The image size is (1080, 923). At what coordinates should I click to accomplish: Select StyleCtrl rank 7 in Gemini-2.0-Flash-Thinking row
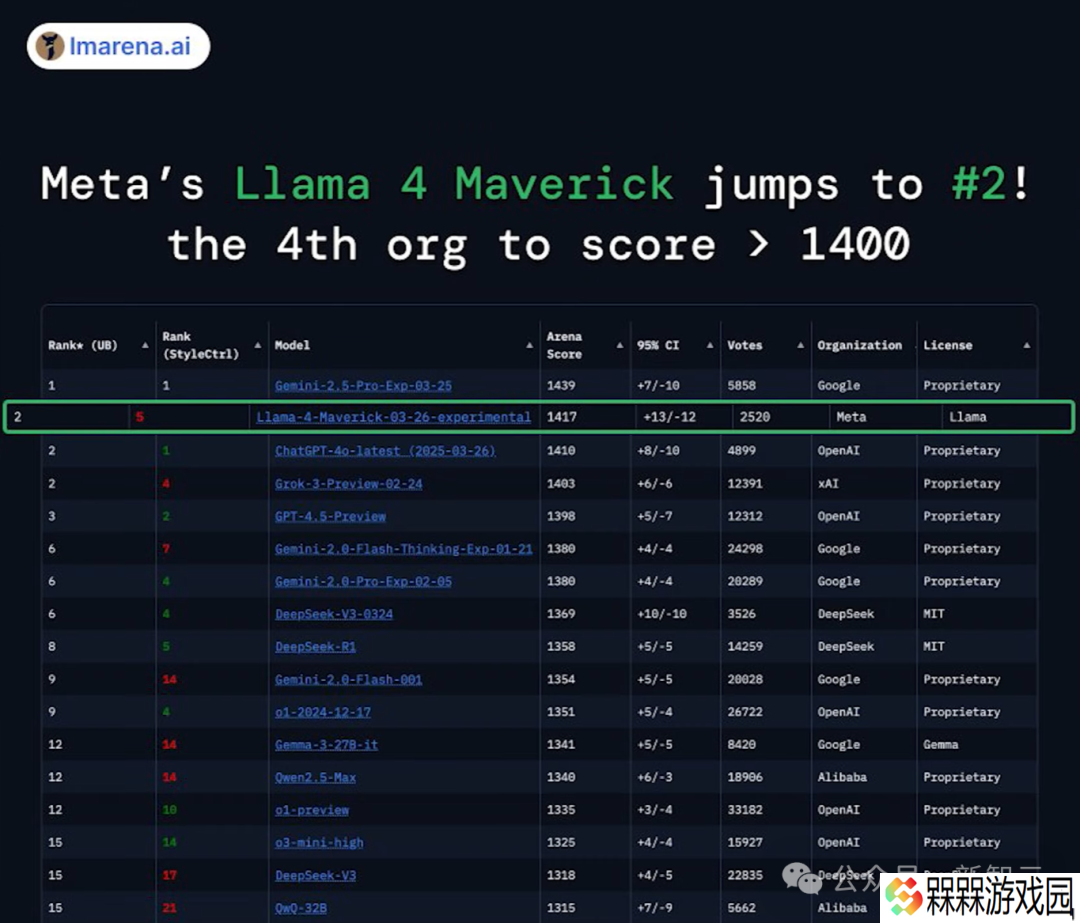click(166, 549)
